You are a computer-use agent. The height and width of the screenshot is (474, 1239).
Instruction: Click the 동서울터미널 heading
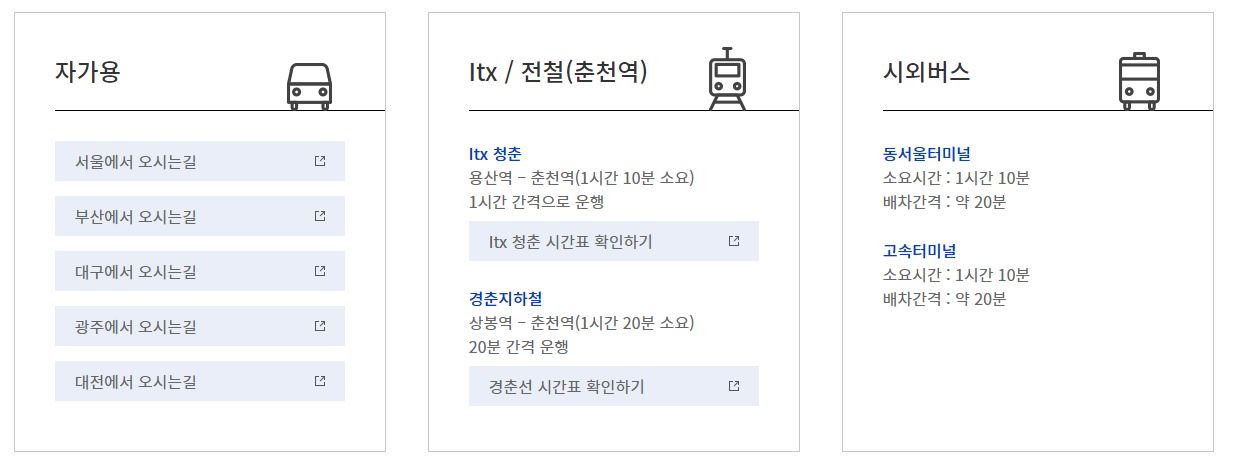tap(927, 154)
